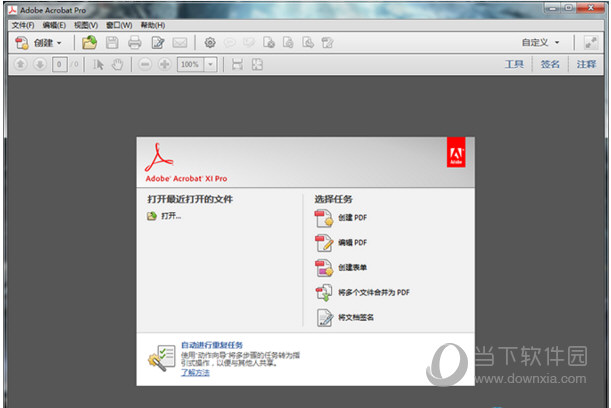Open the 自定义 dropdown
The width and height of the screenshot is (611, 408).
540,42
